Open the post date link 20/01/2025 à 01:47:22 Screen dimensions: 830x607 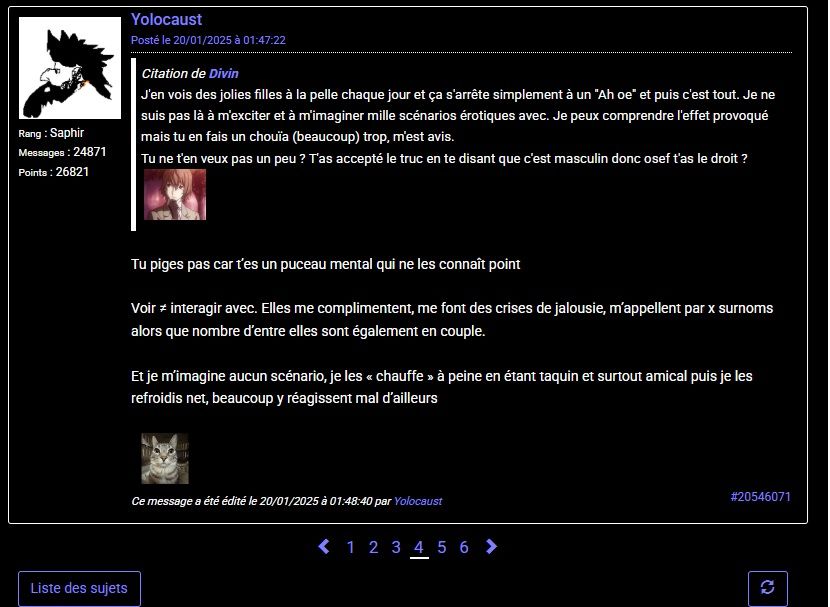tap(208, 40)
